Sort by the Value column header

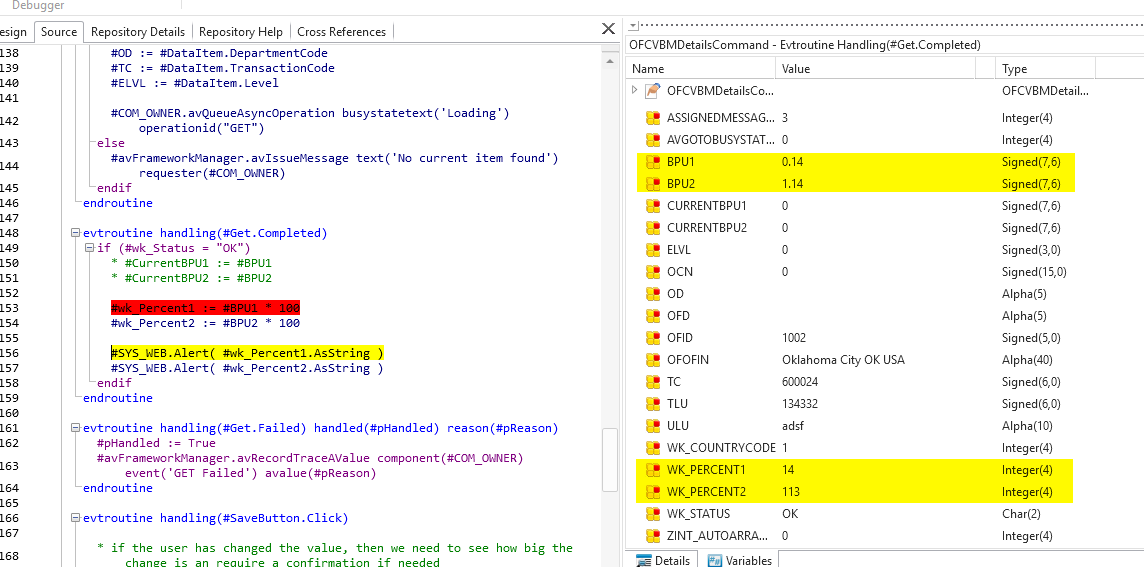(876, 69)
